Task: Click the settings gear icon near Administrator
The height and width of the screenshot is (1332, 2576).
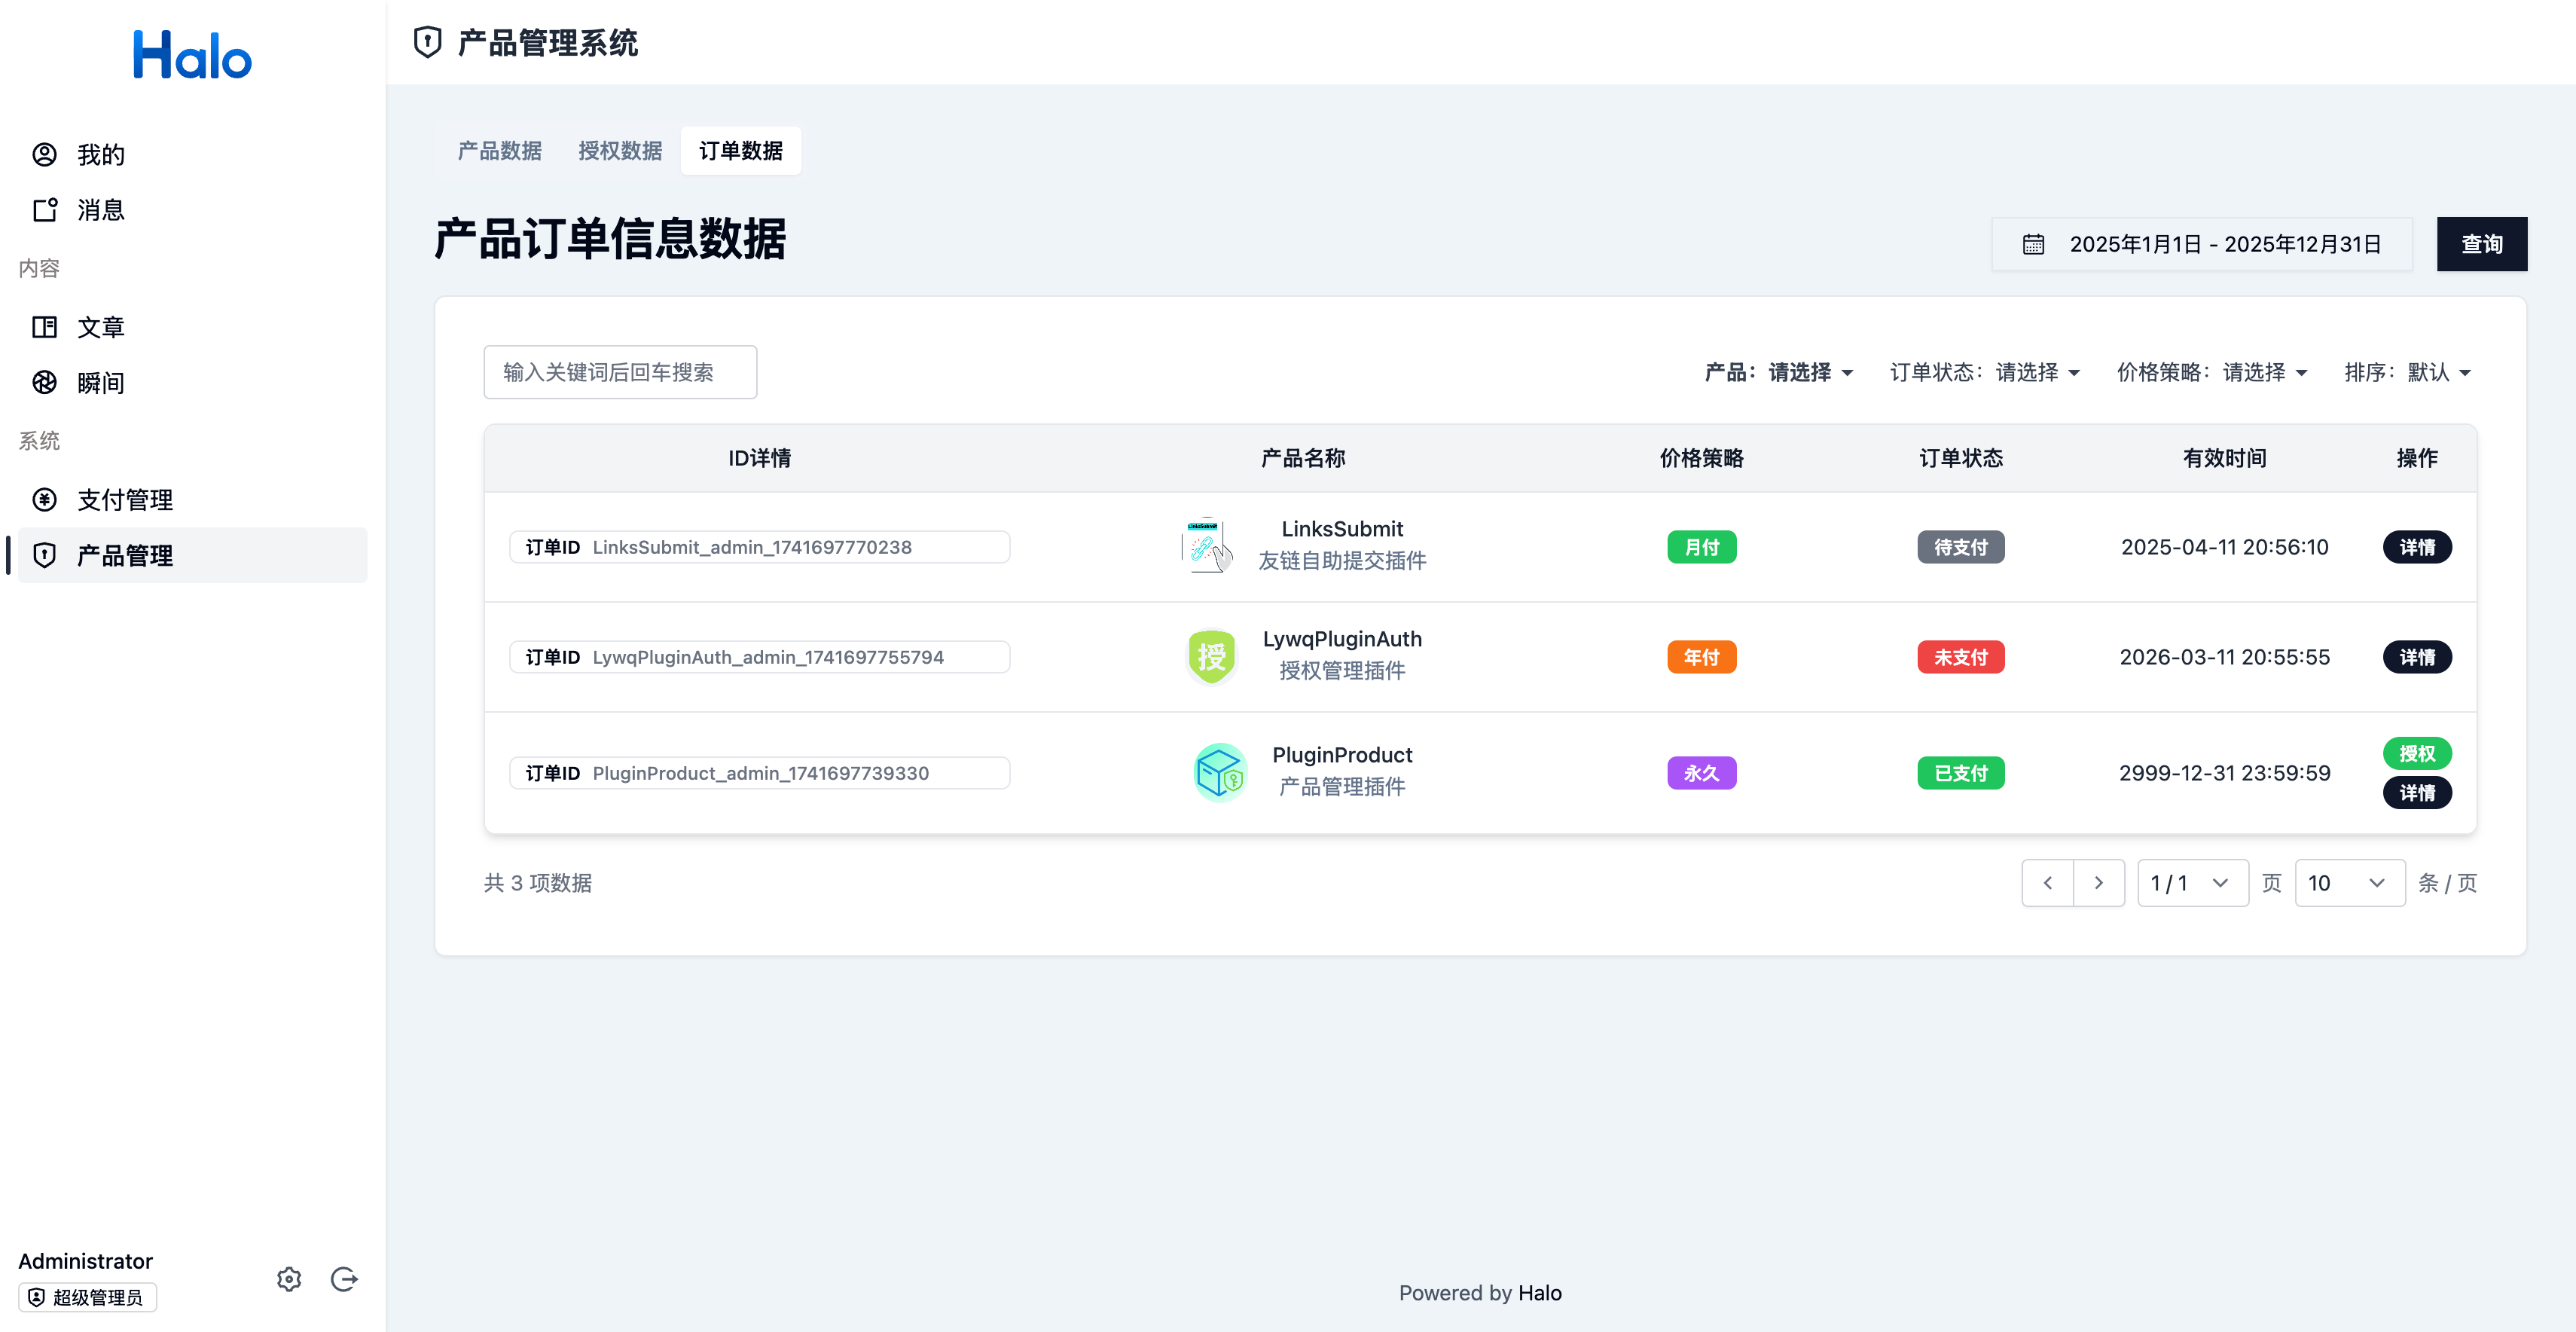Action: tap(289, 1279)
